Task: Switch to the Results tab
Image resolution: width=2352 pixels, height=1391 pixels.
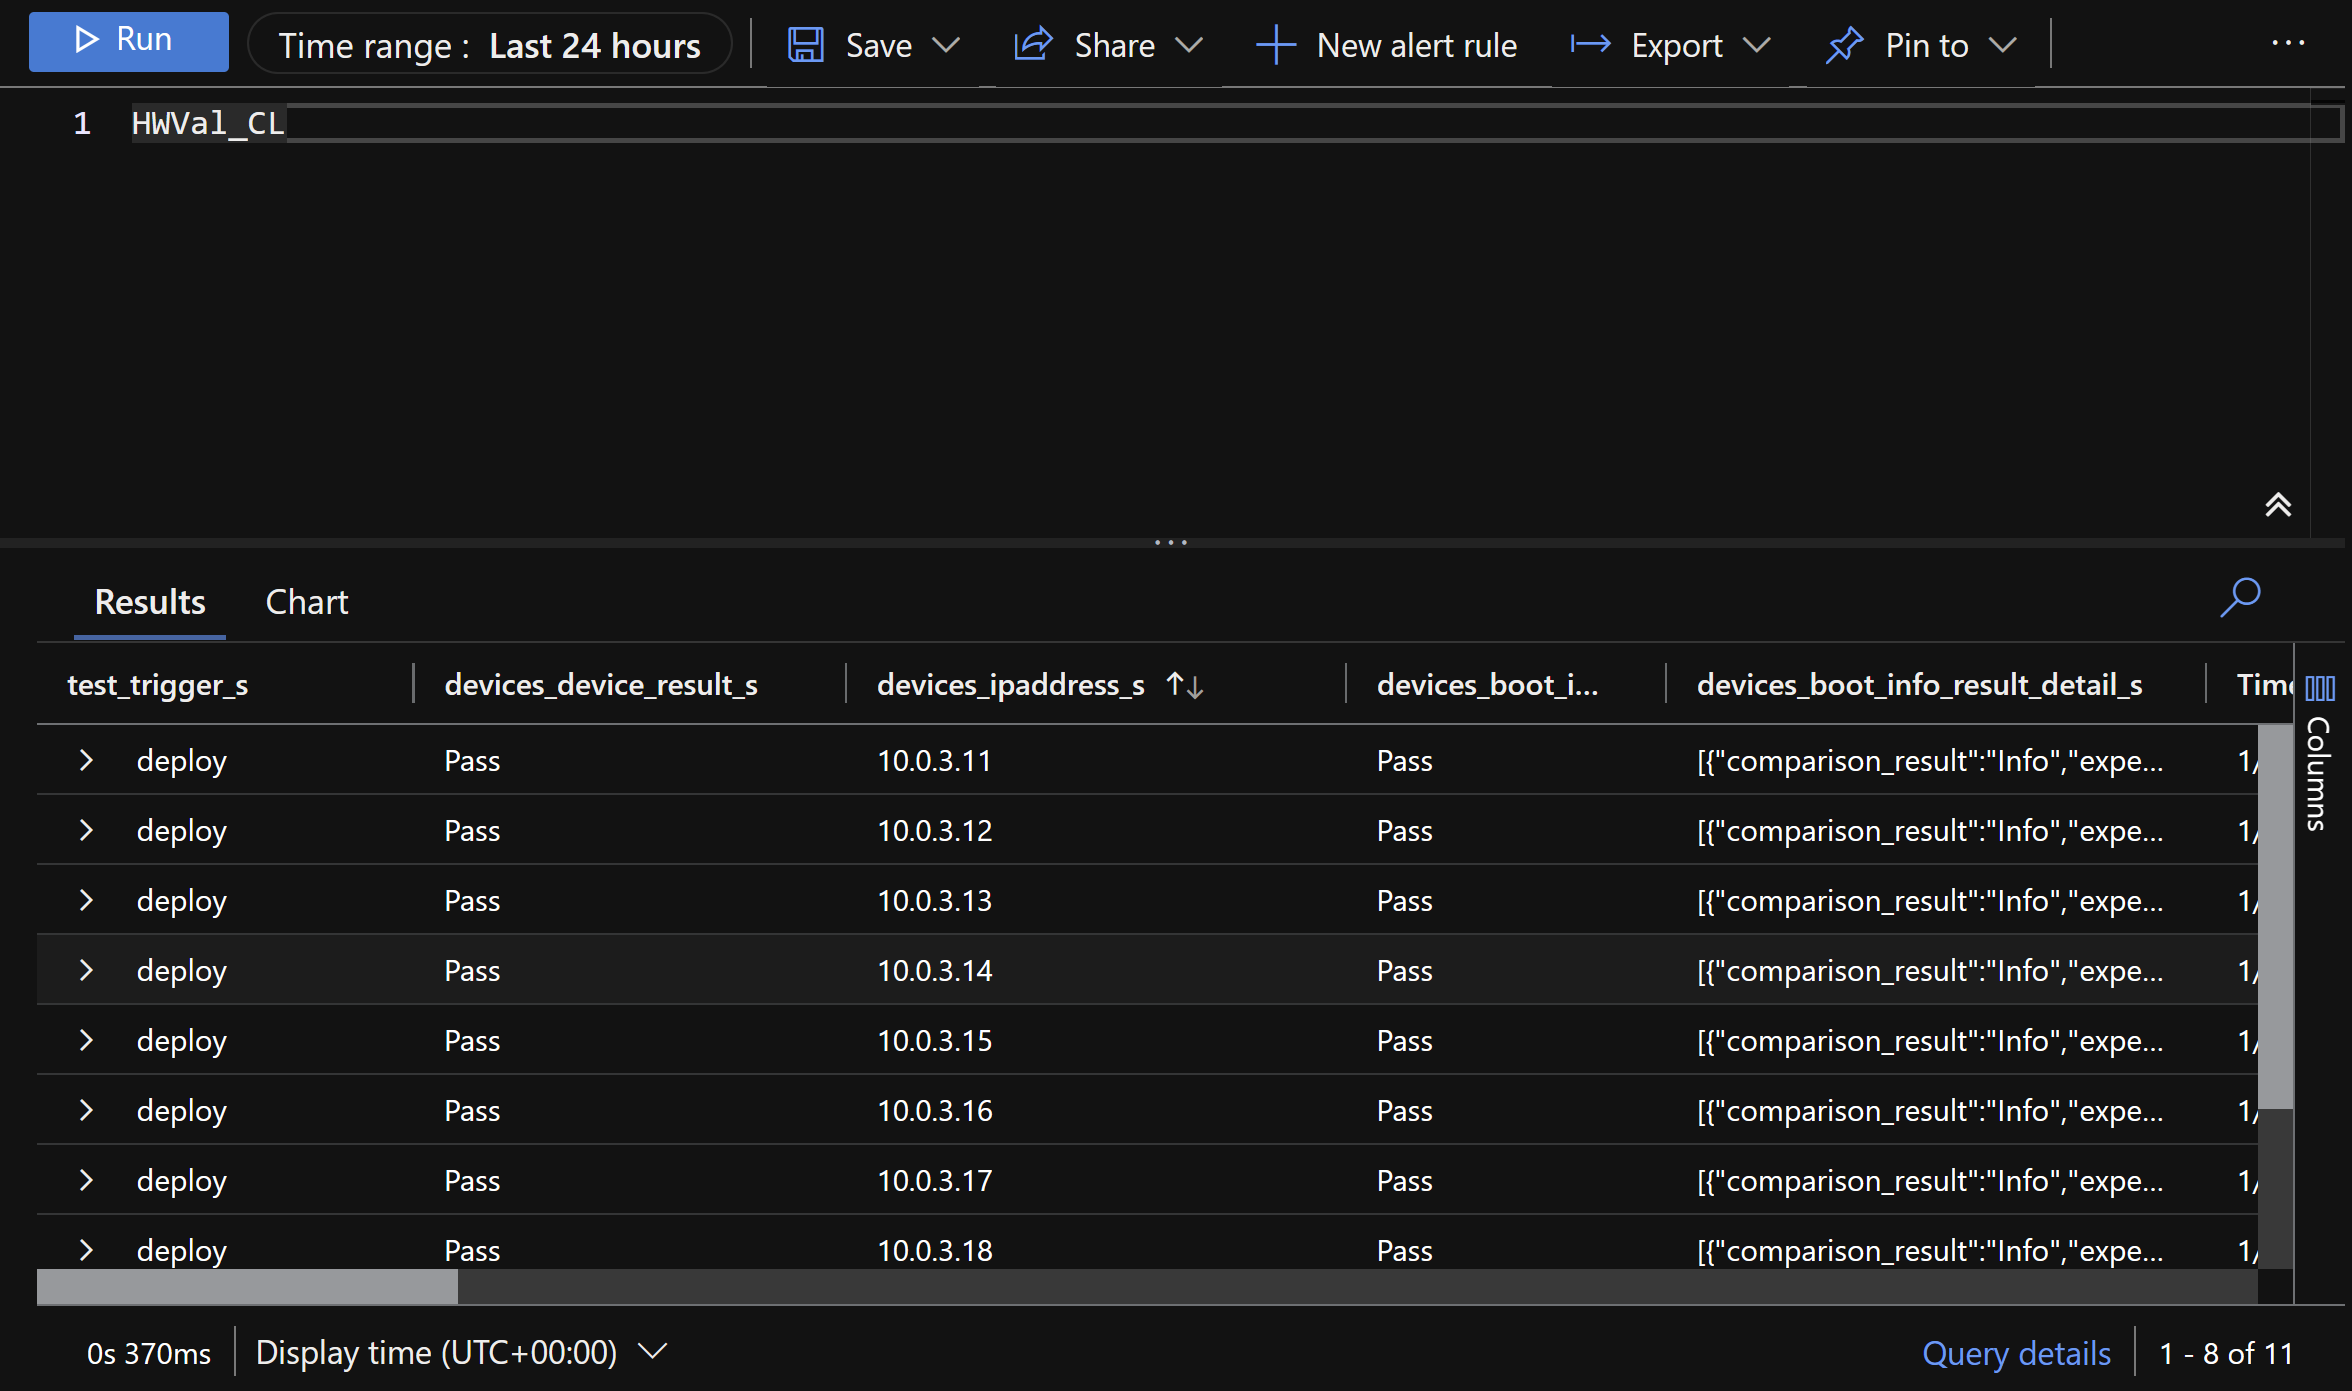Action: tap(150, 602)
